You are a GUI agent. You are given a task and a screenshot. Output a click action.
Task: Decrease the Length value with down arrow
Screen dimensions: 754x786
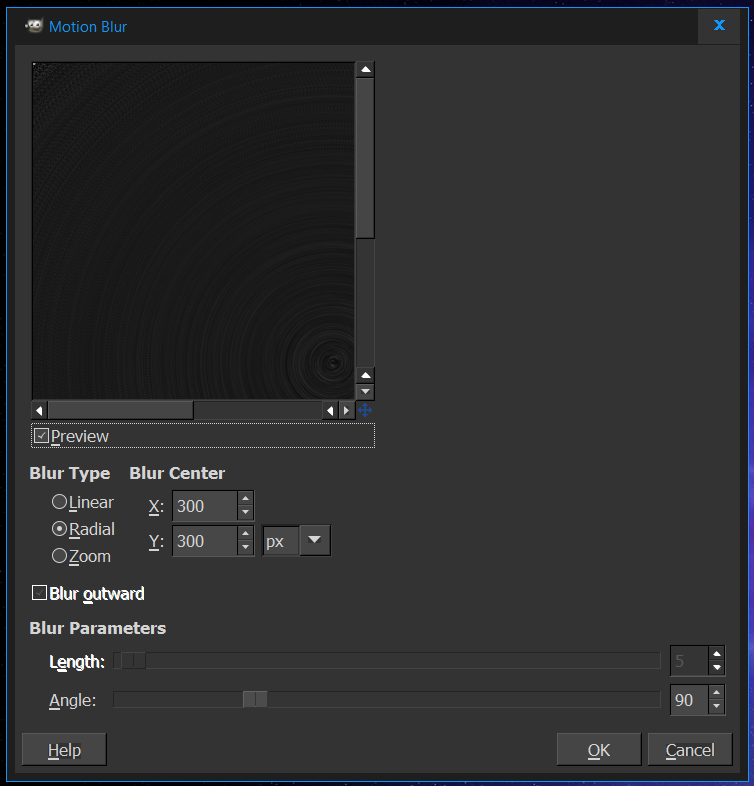[x=717, y=668]
